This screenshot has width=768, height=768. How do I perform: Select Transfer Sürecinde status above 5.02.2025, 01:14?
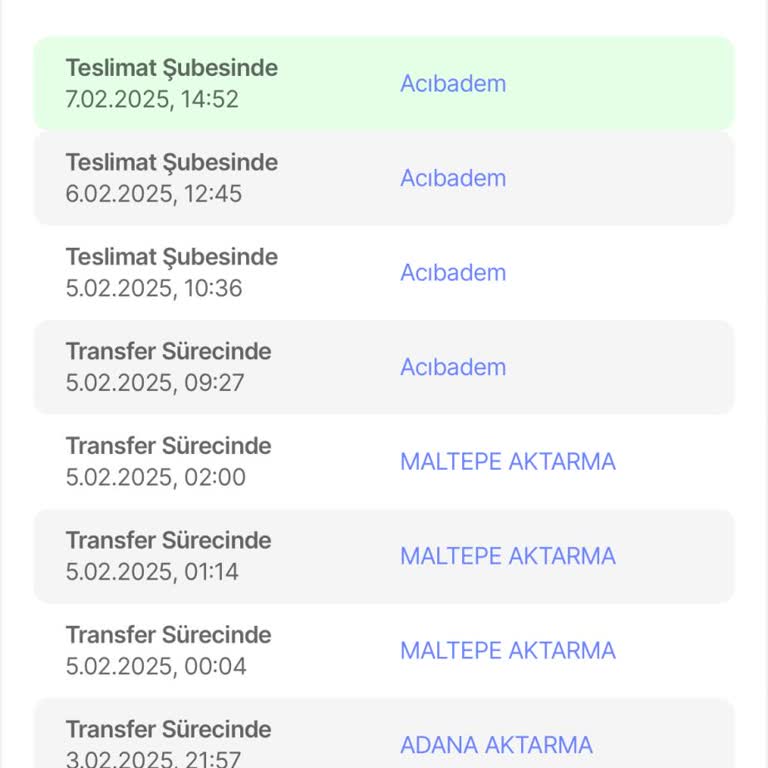[x=168, y=540]
